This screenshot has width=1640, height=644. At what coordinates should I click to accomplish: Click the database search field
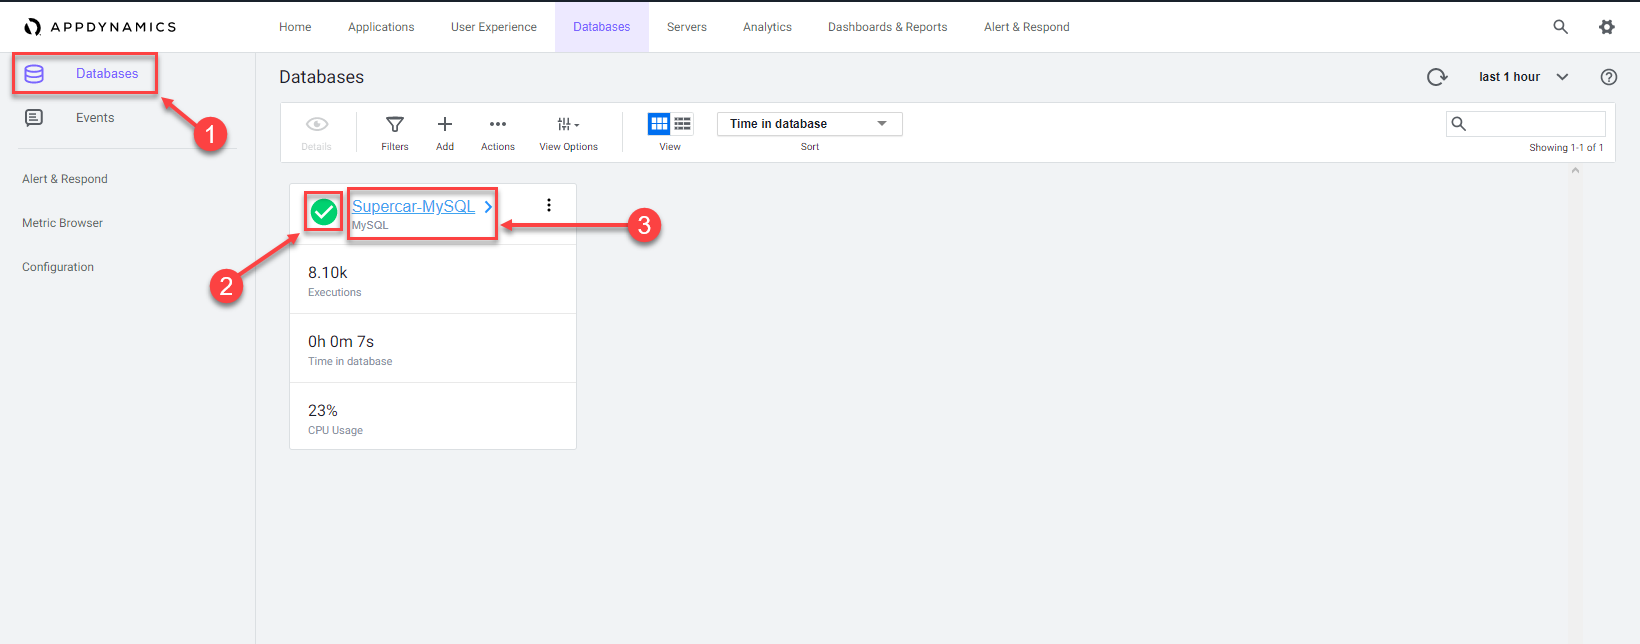click(x=1526, y=124)
